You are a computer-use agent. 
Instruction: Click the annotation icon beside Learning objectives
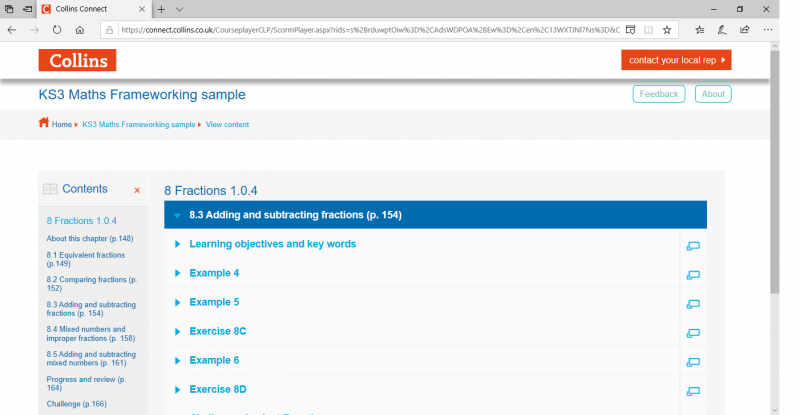[692, 245]
